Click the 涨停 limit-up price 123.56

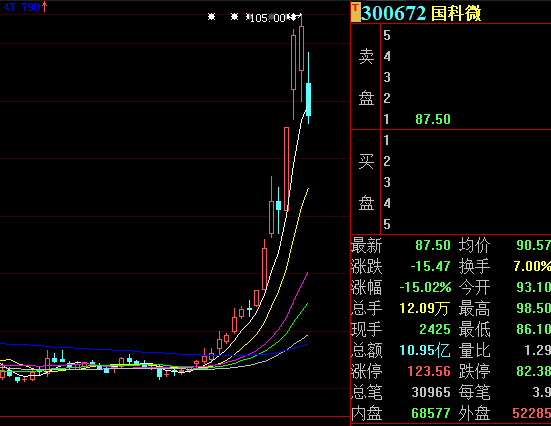tap(429, 371)
